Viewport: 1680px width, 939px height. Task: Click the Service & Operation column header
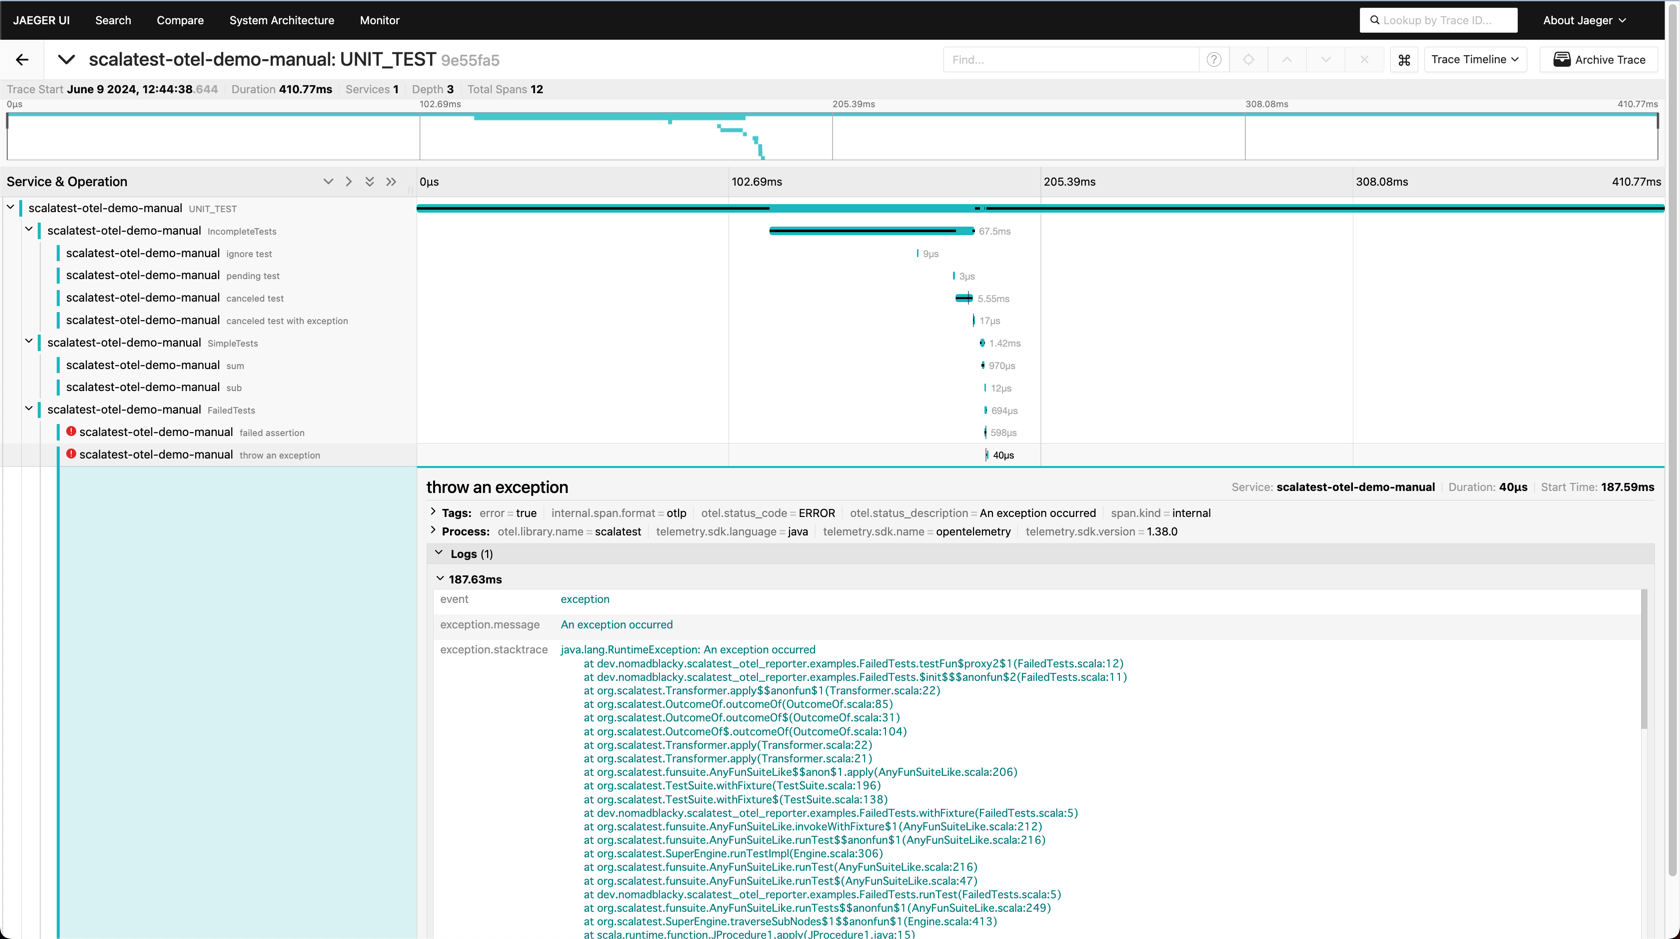(x=67, y=182)
